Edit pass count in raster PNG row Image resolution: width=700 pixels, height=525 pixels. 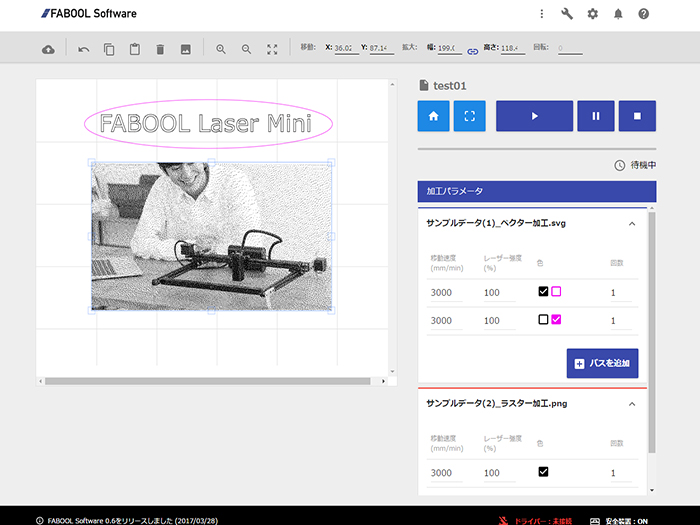621,473
